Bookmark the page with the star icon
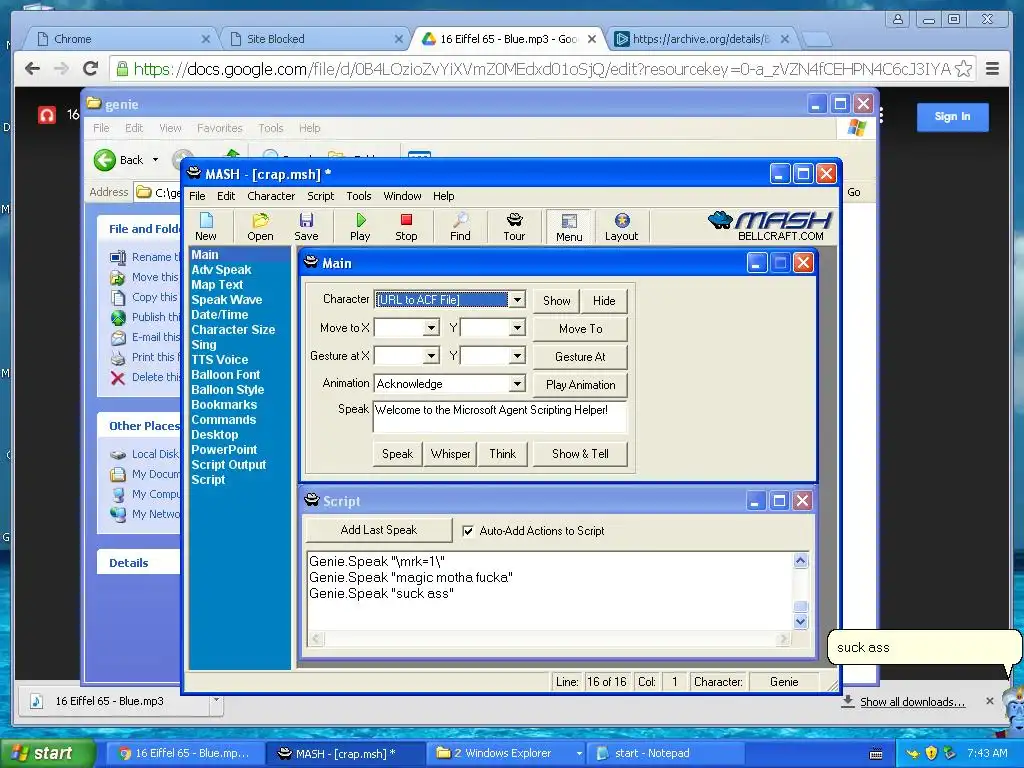 963,69
